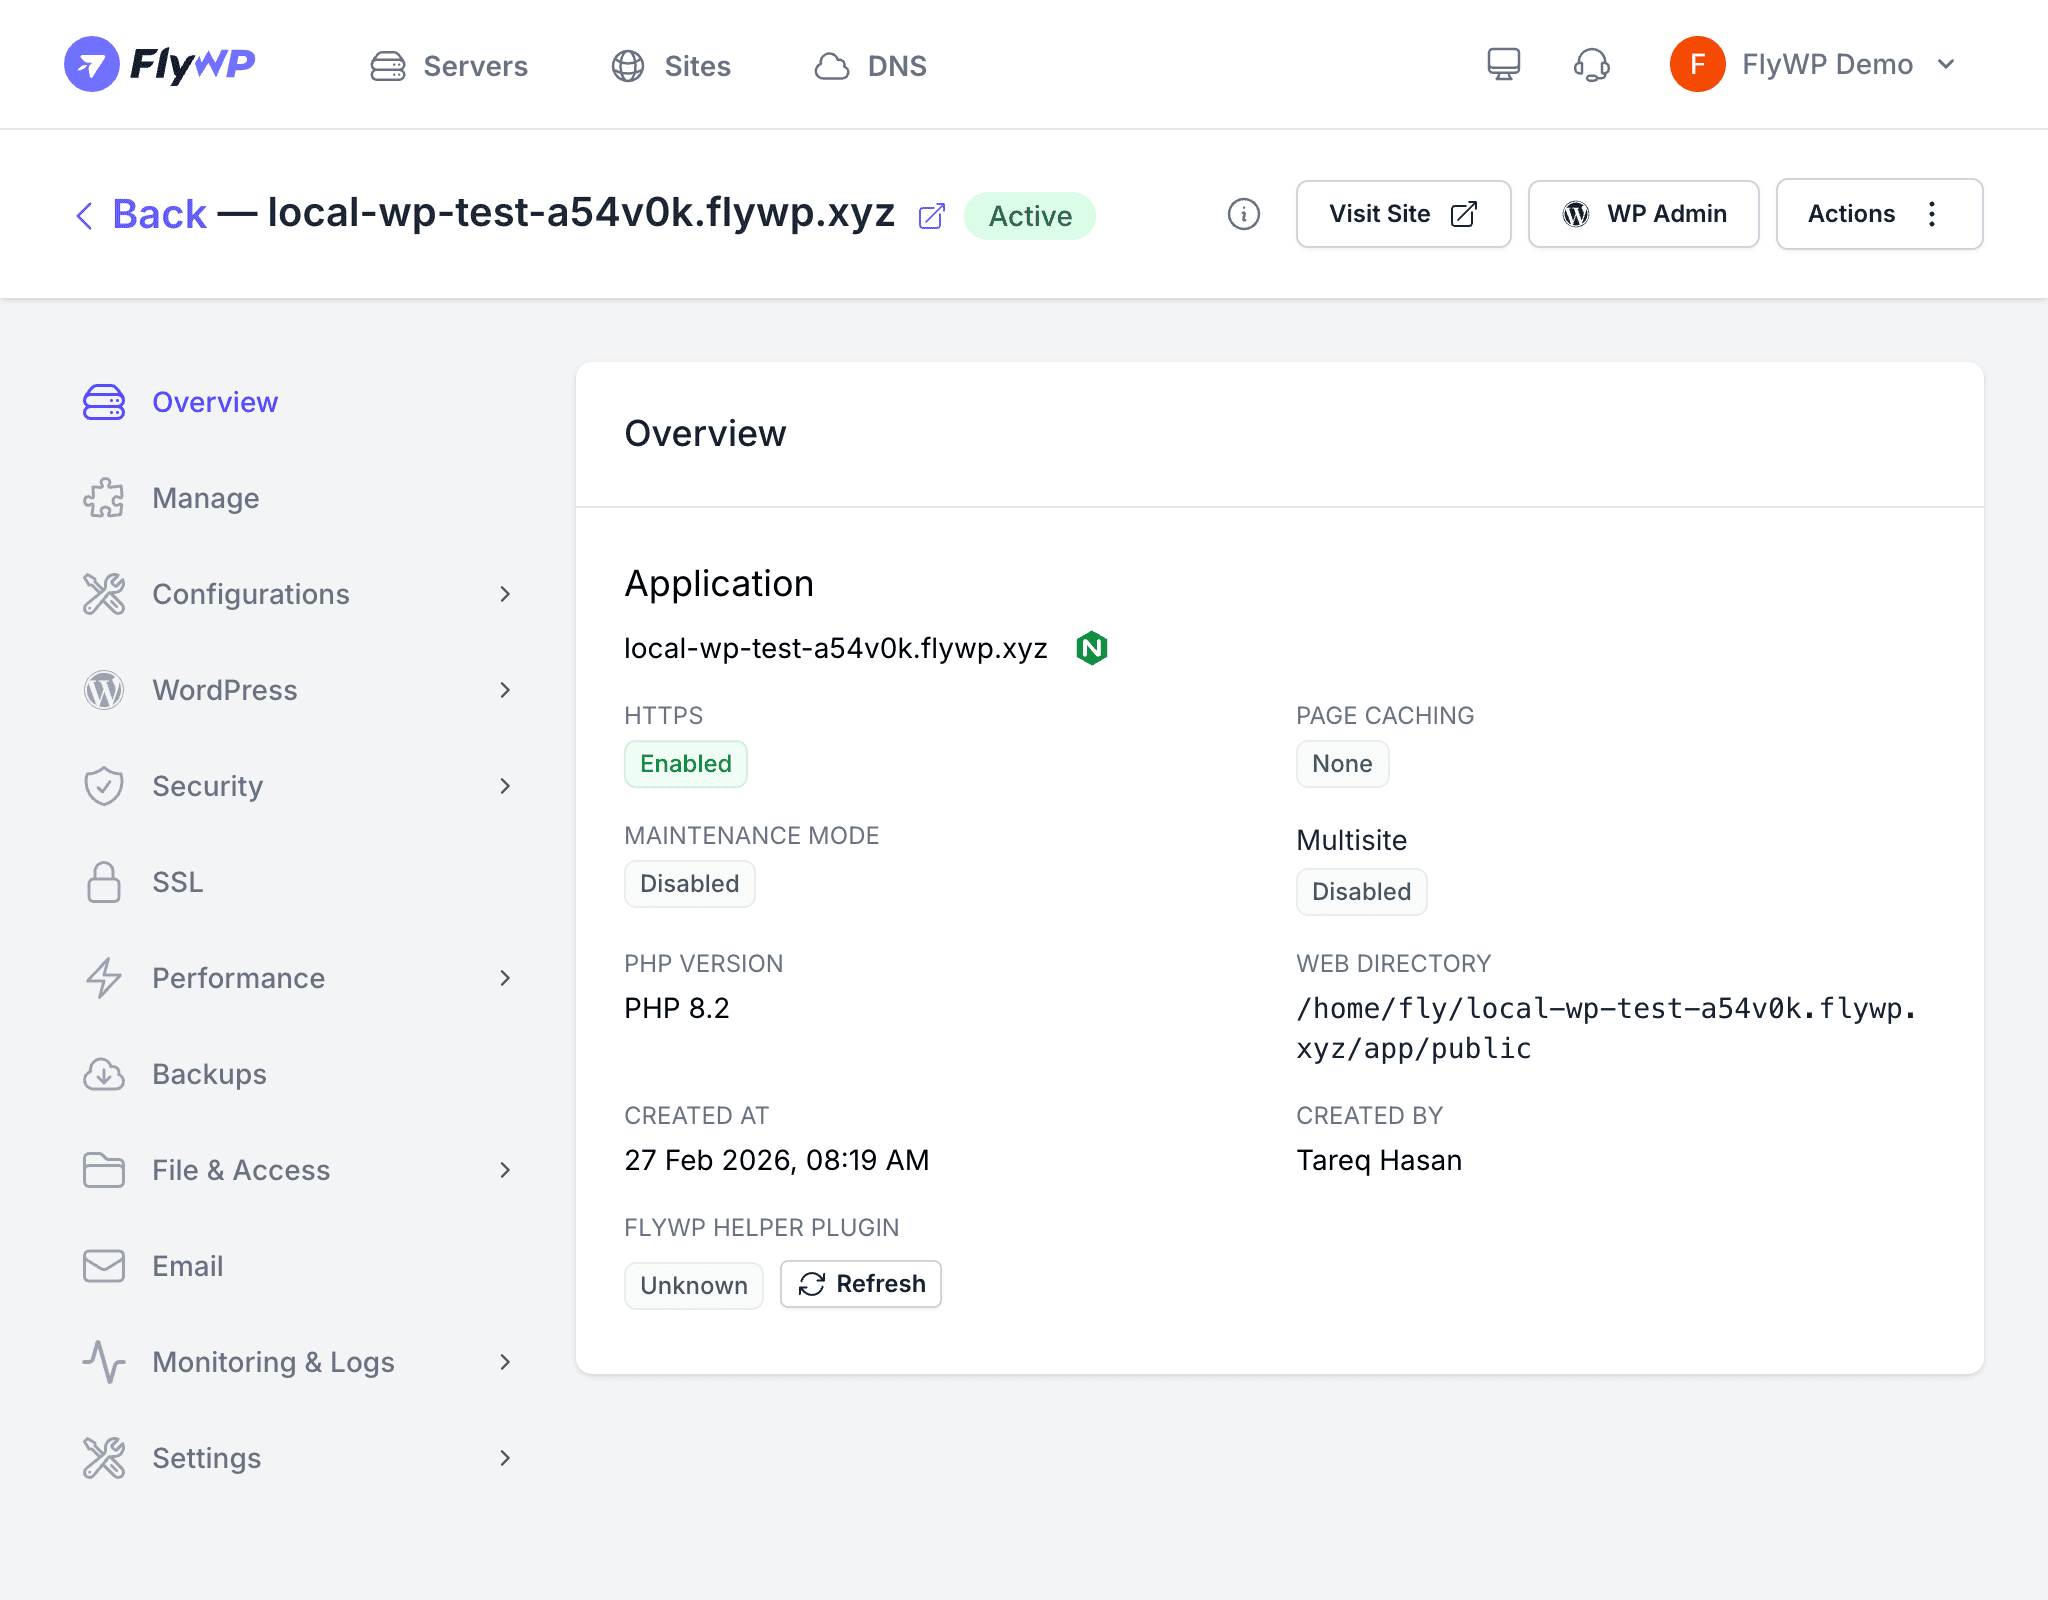2048x1600 pixels.
Task: Click the Active status badge
Action: [x=1030, y=216]
